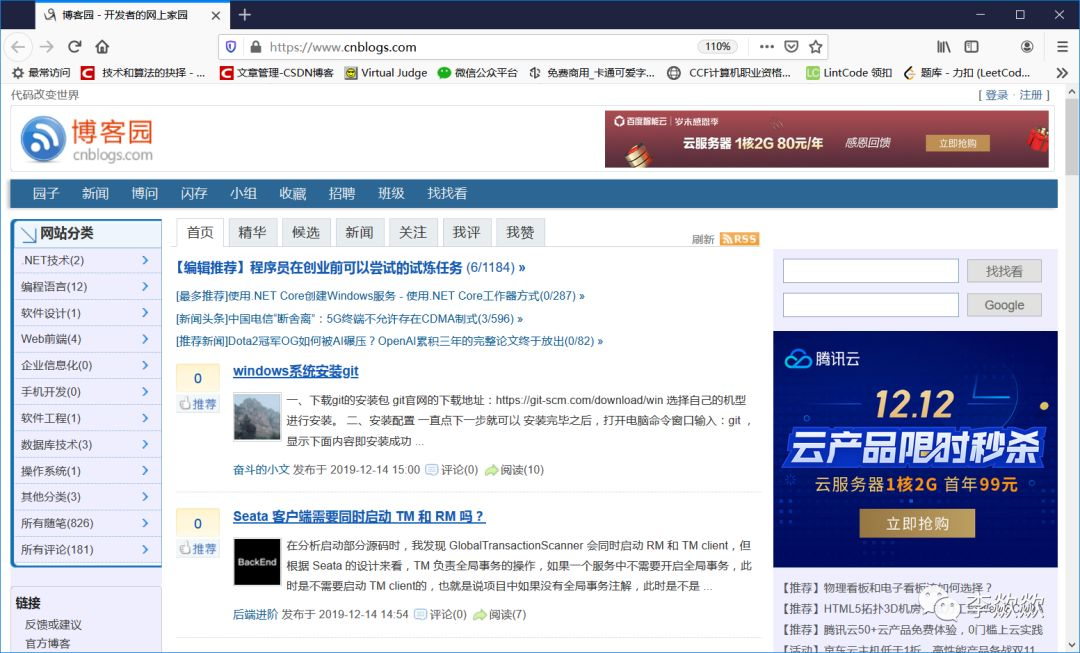Bookmark this page with the star icon
The width and height of the screenshot is (1080, 653).
click(816, 47)
